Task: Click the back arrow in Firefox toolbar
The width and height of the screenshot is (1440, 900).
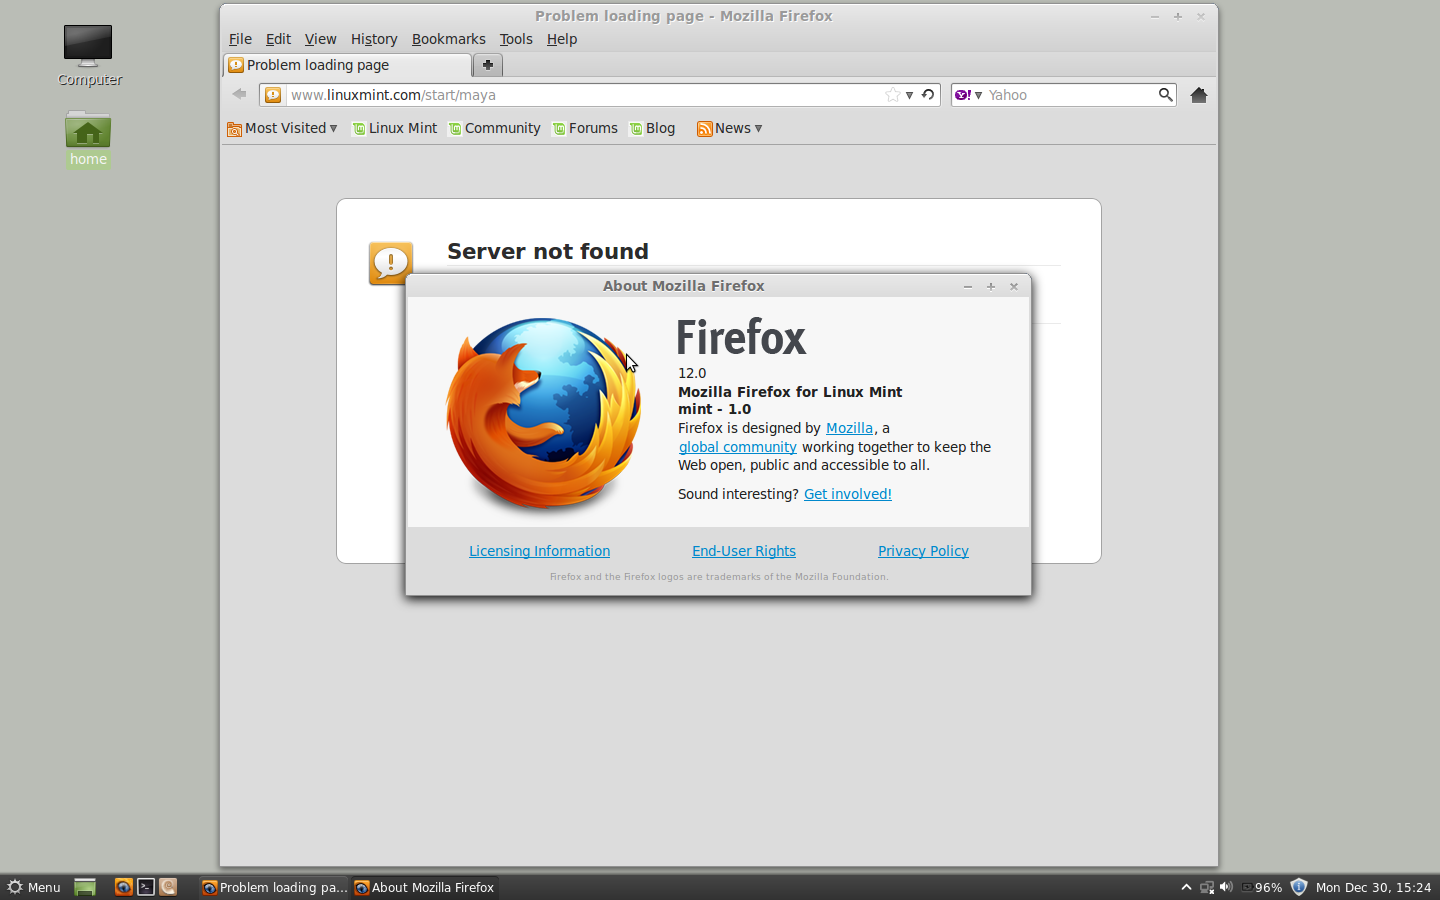Action: click(239, 94)
